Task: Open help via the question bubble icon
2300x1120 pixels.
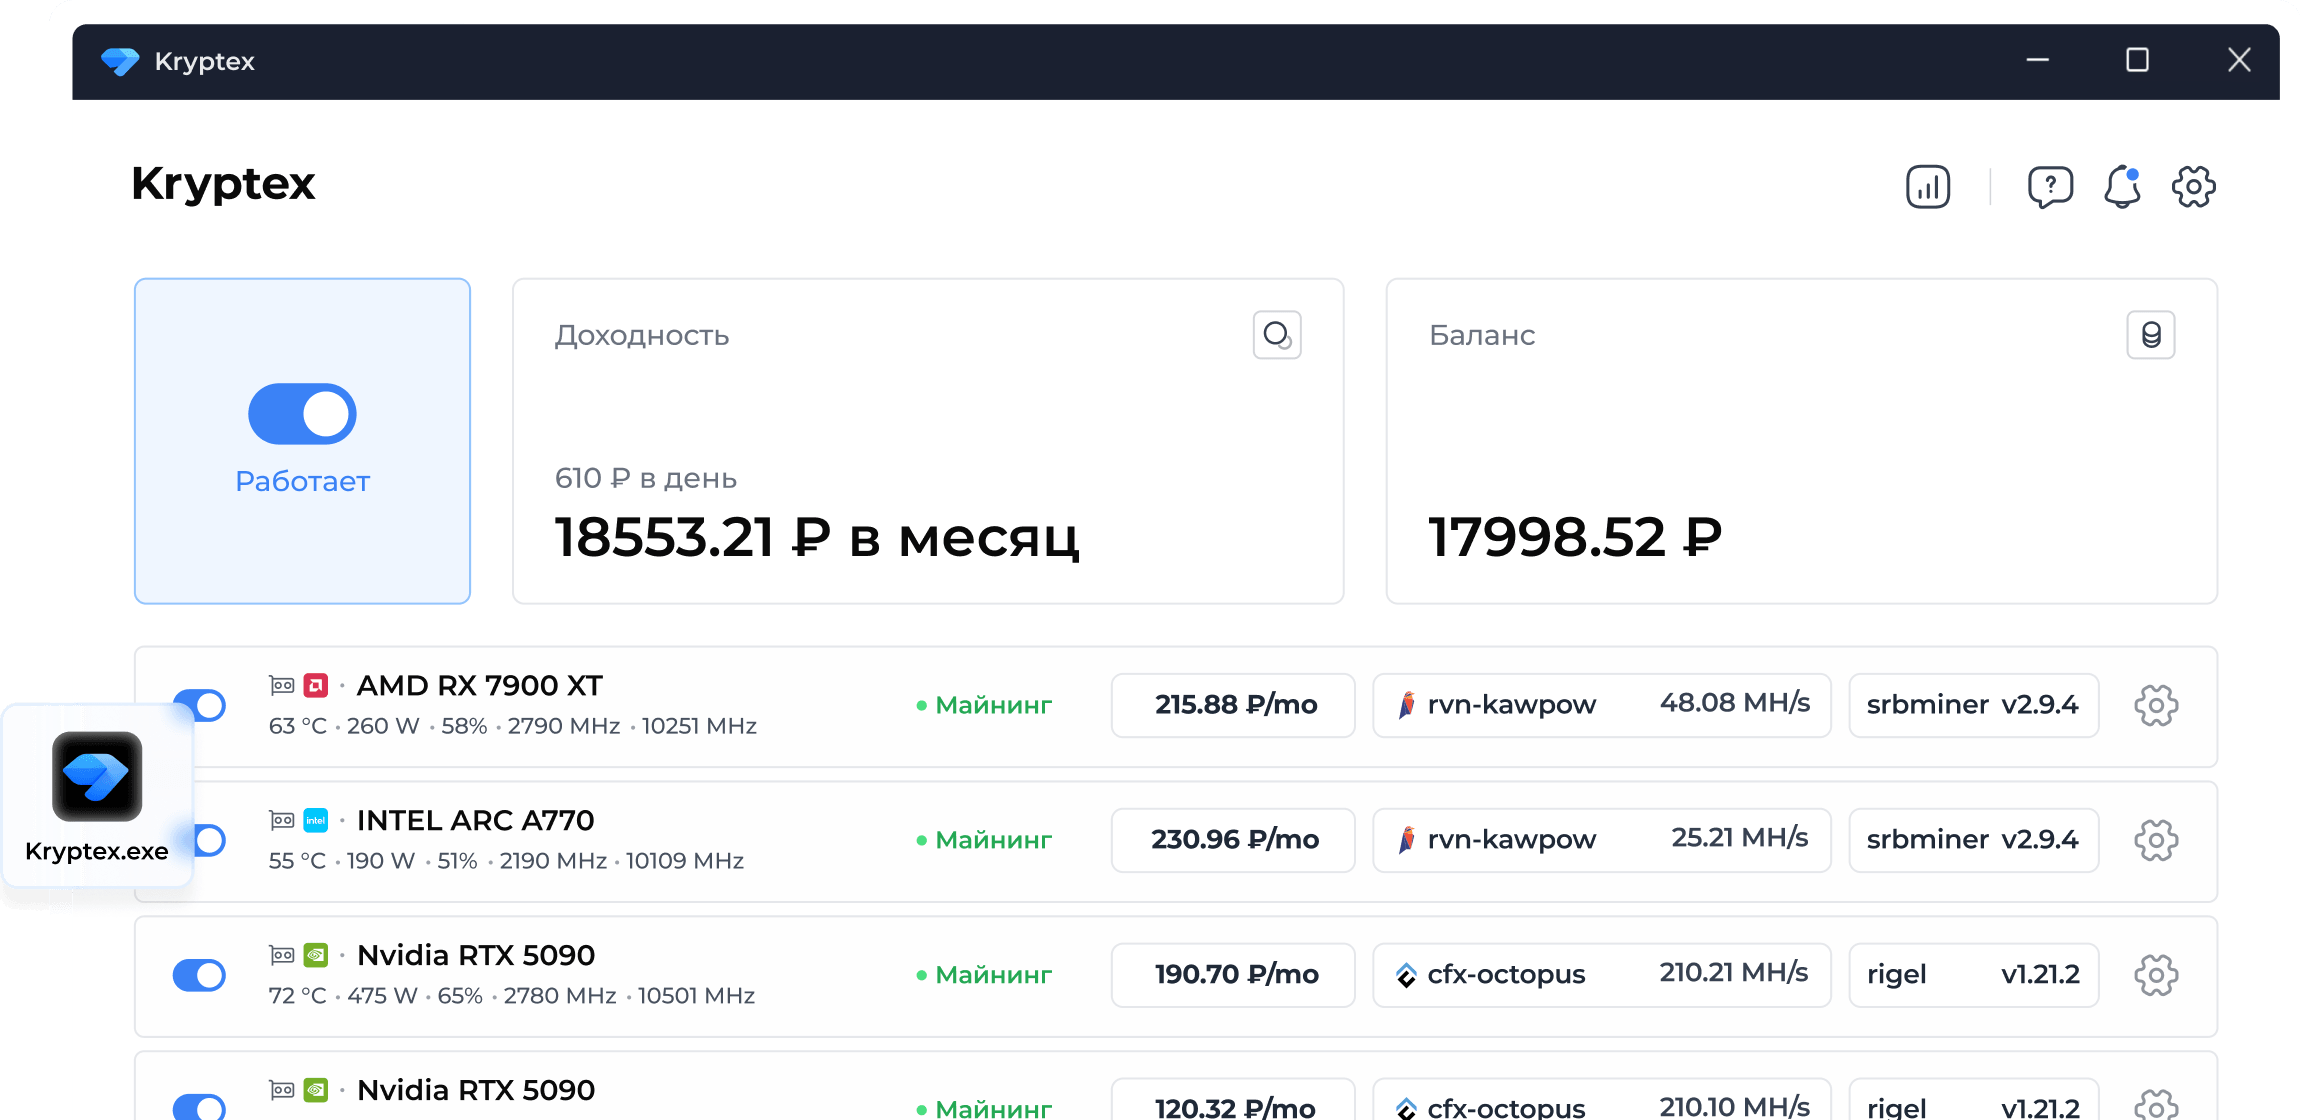Action: [x=2051, y=186]
